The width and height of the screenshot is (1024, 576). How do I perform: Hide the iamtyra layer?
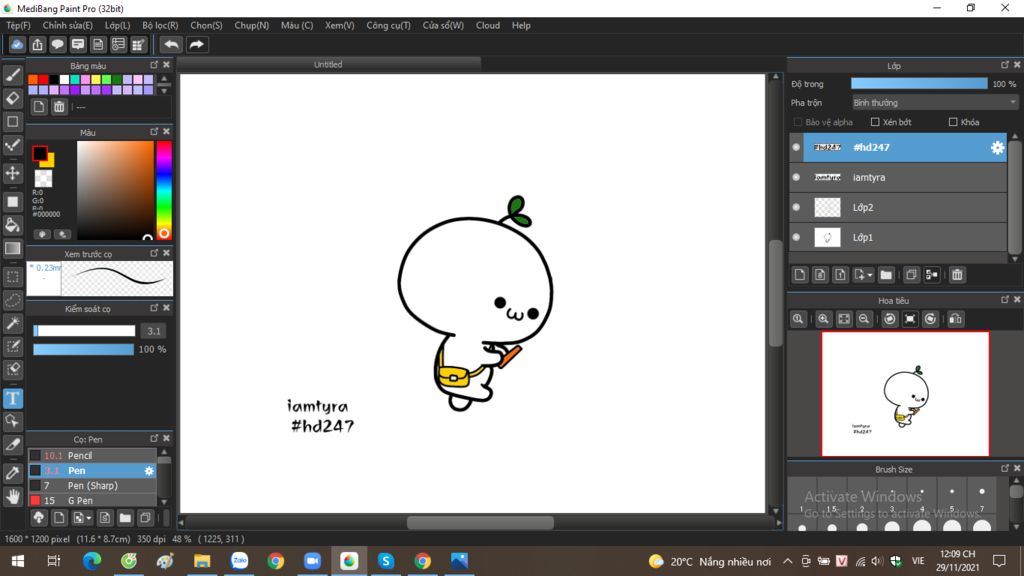click(796, 178)
